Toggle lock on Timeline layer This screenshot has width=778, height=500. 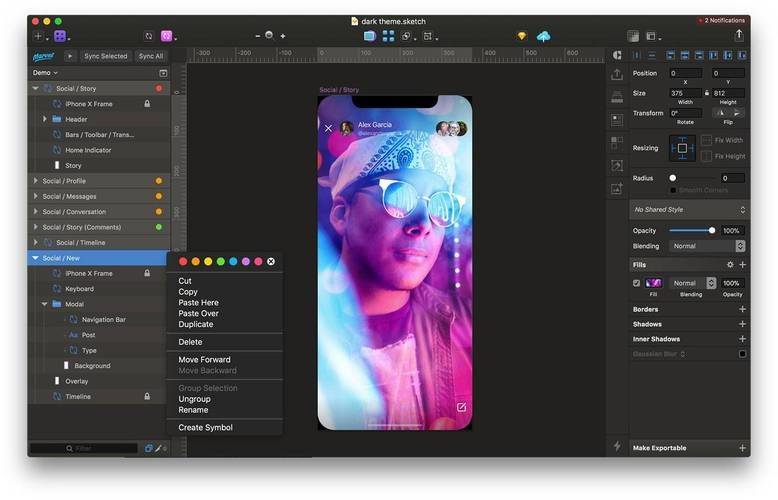[x=147, y=396]
